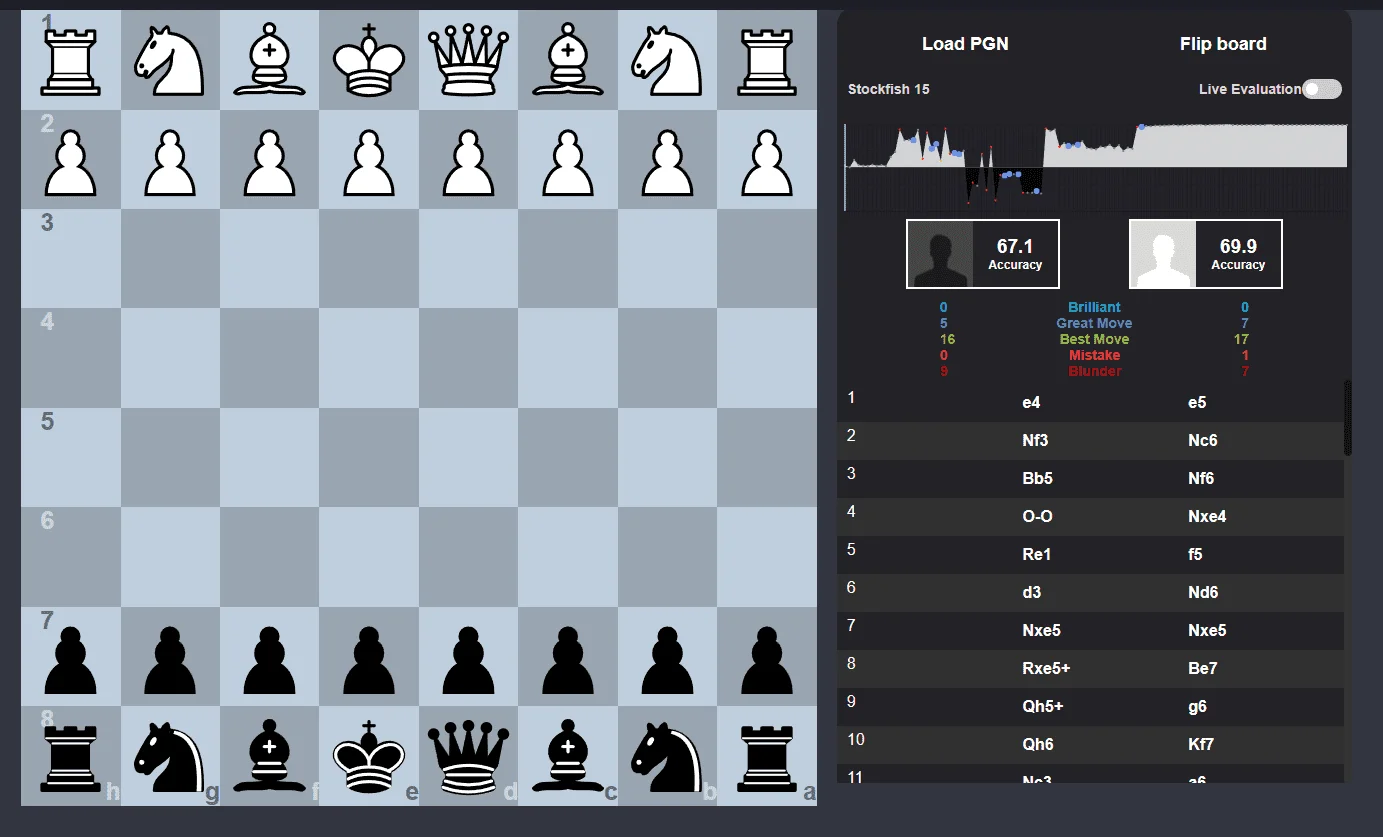
Task: Jump to the O-O castling move
Action: (x=1038, y=517)
